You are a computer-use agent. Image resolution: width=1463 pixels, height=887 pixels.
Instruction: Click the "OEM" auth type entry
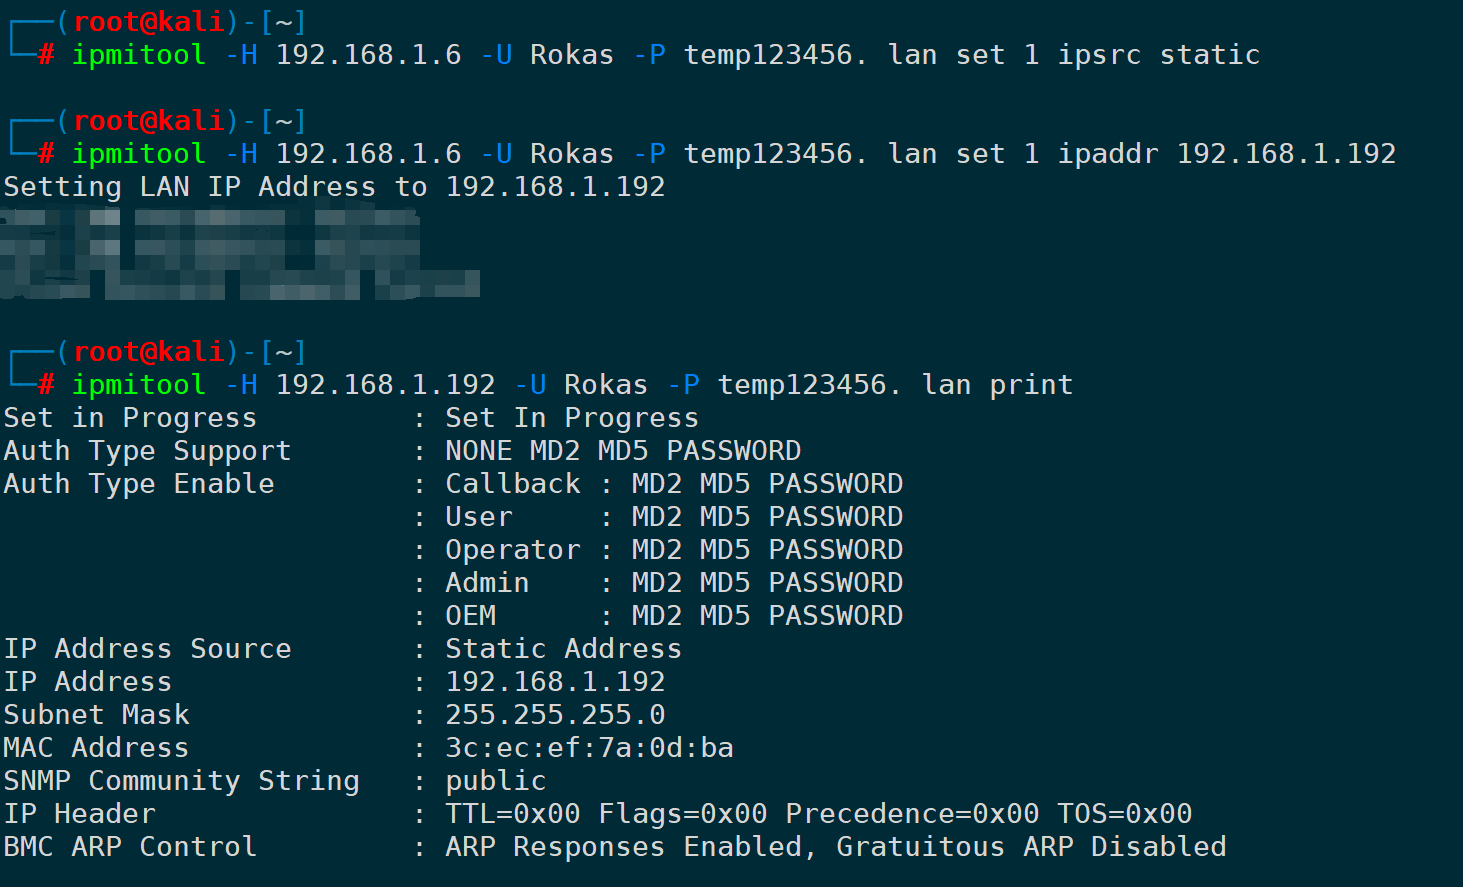470,616
